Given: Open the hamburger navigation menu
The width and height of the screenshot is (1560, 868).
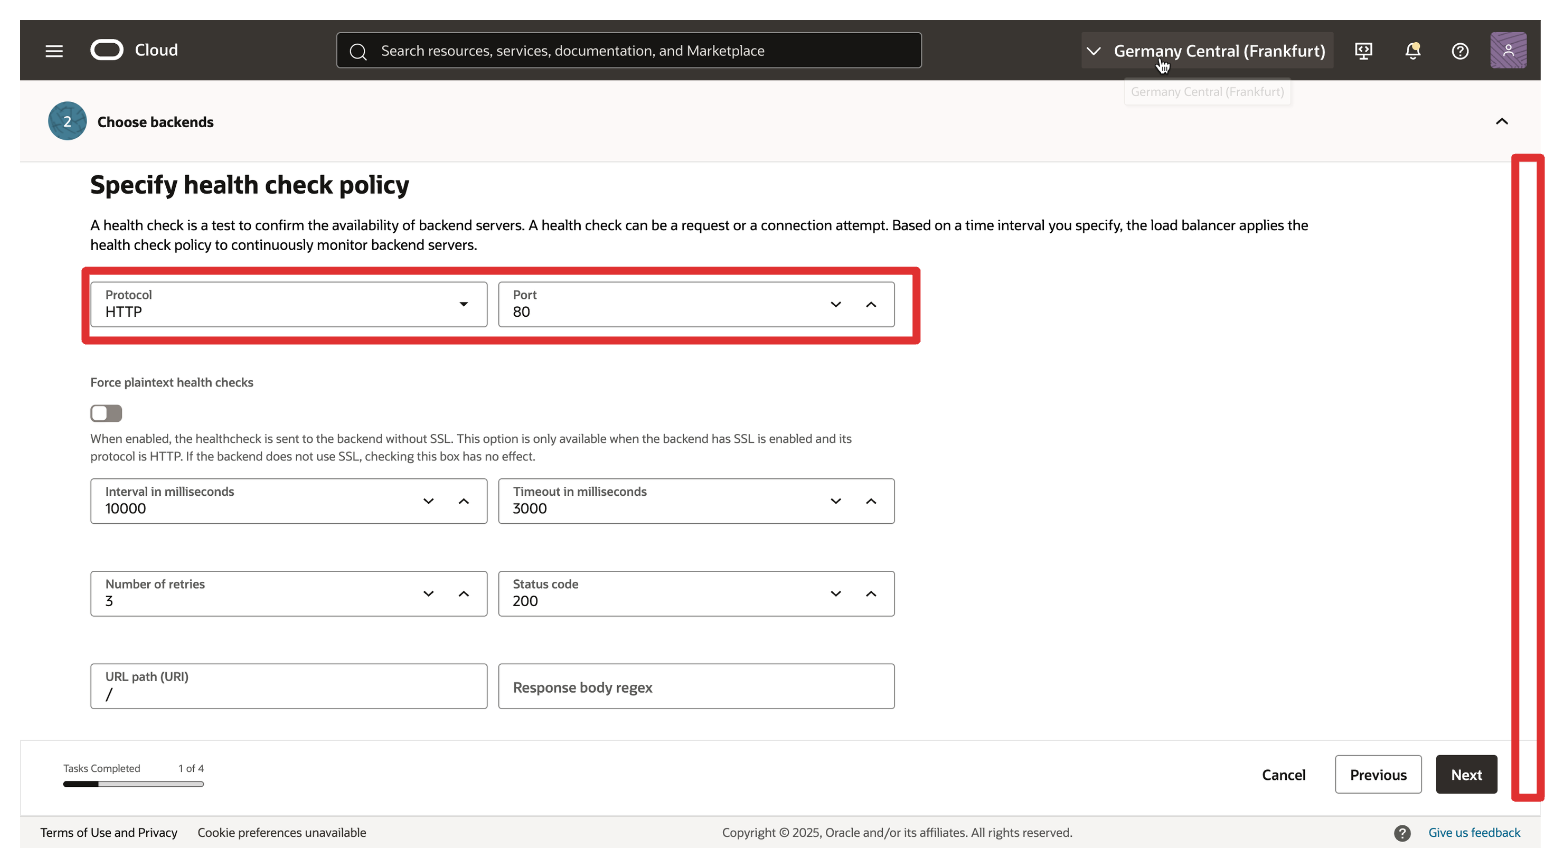Looking at the screenshot, I should 54,51.
